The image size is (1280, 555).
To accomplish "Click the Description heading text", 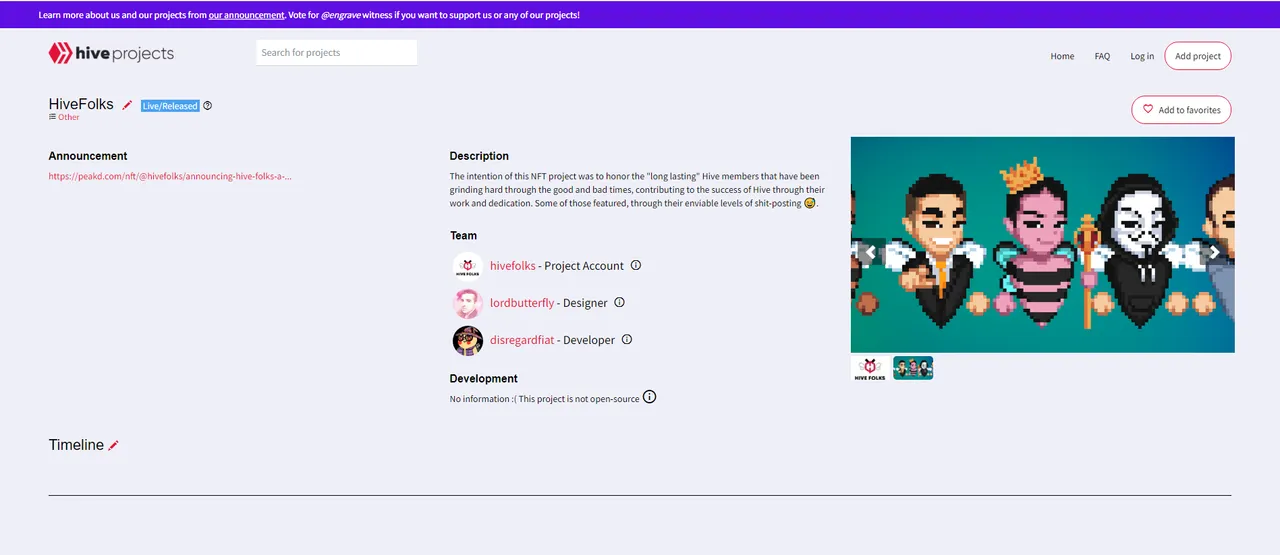I will coord(479,156).
